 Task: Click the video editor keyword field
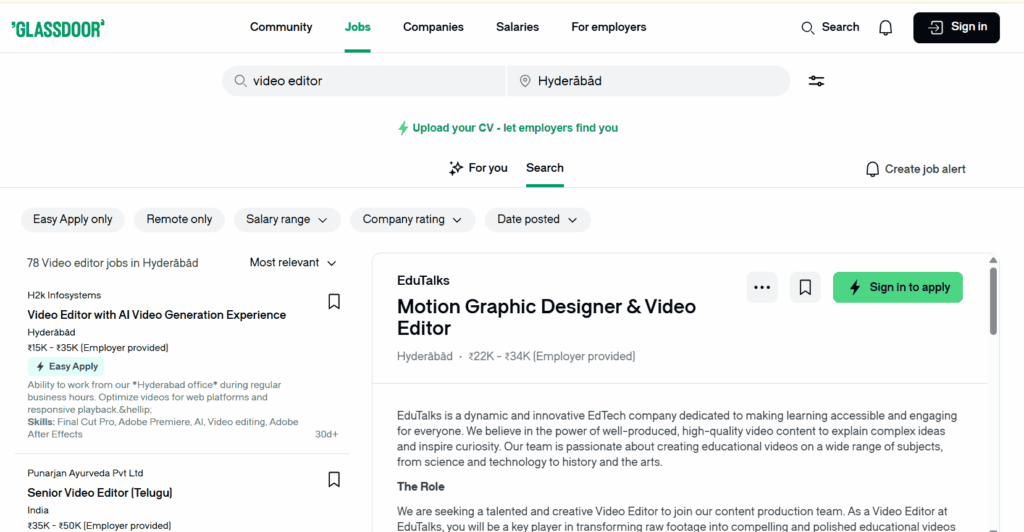(364, 81)
